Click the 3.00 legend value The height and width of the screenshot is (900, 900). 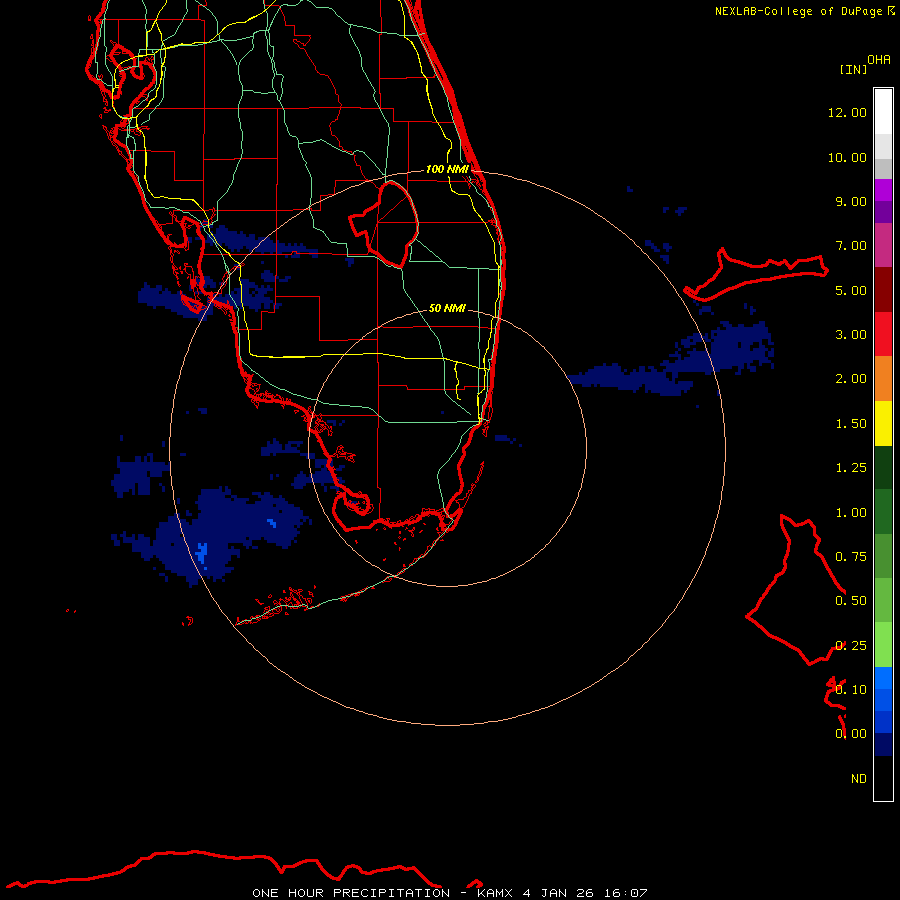pyautogui.click(x=851, y=335)
